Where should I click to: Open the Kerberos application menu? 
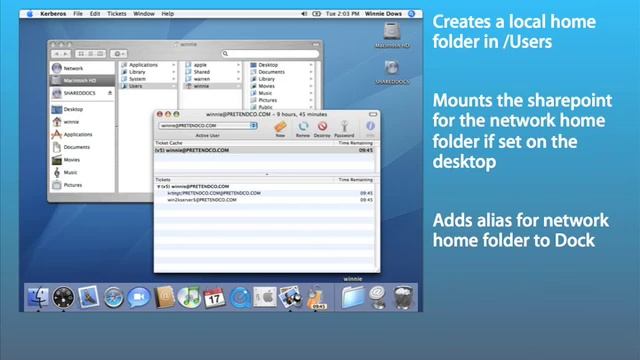[53, 13]
